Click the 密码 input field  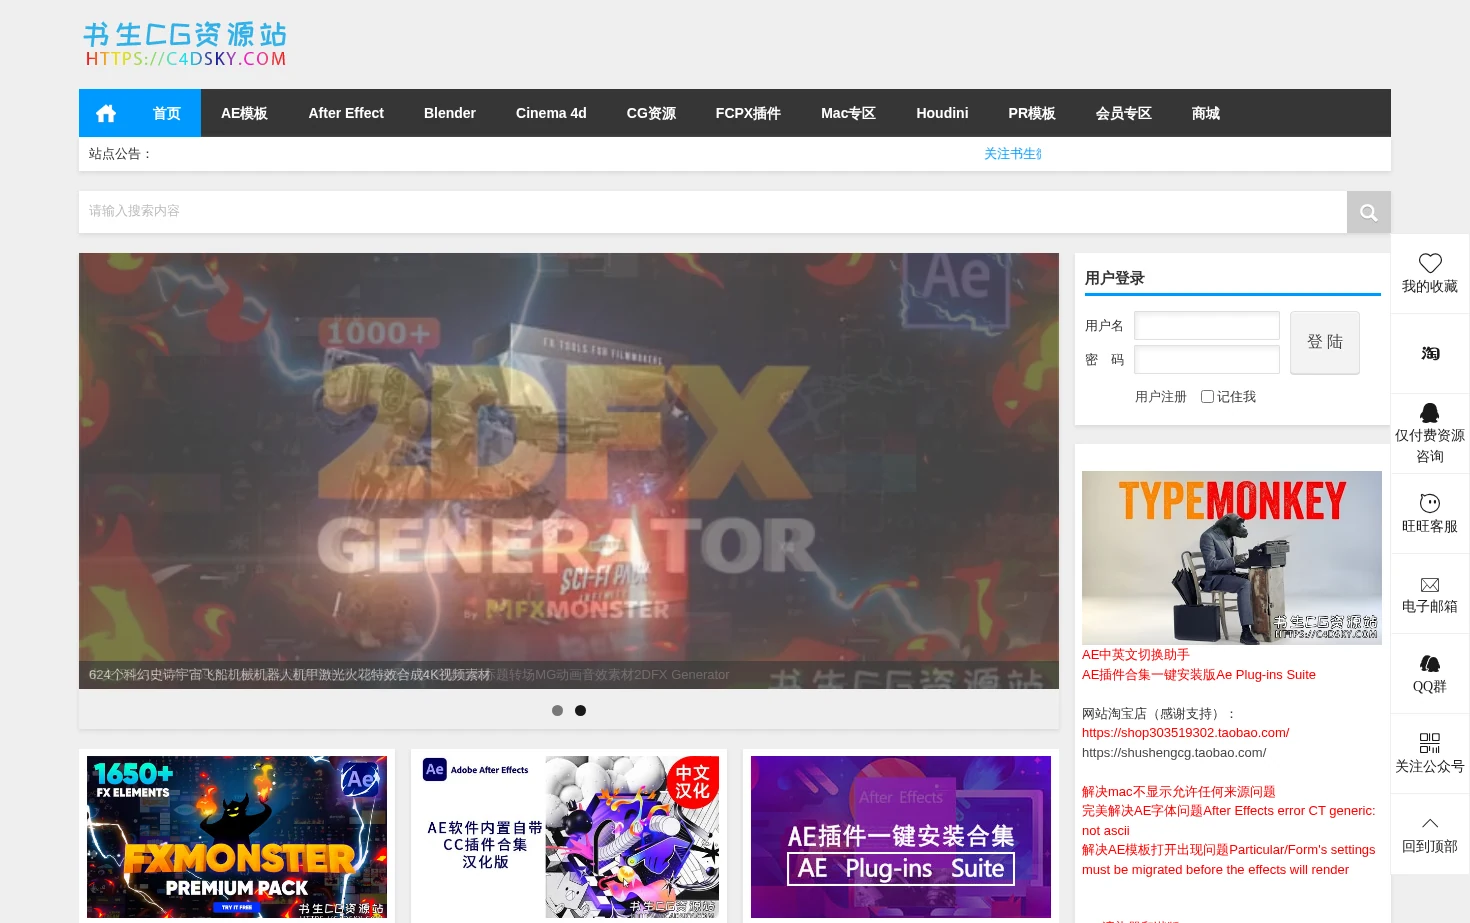coord(1207,360)
